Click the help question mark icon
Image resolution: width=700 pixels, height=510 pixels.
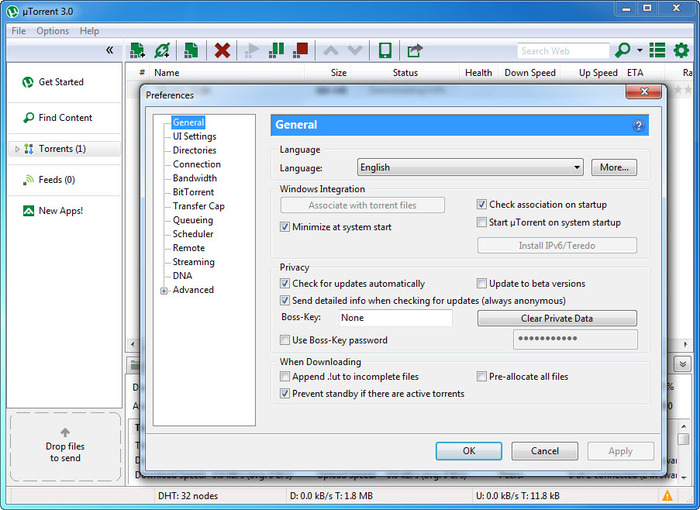click(x=638, y=126)
